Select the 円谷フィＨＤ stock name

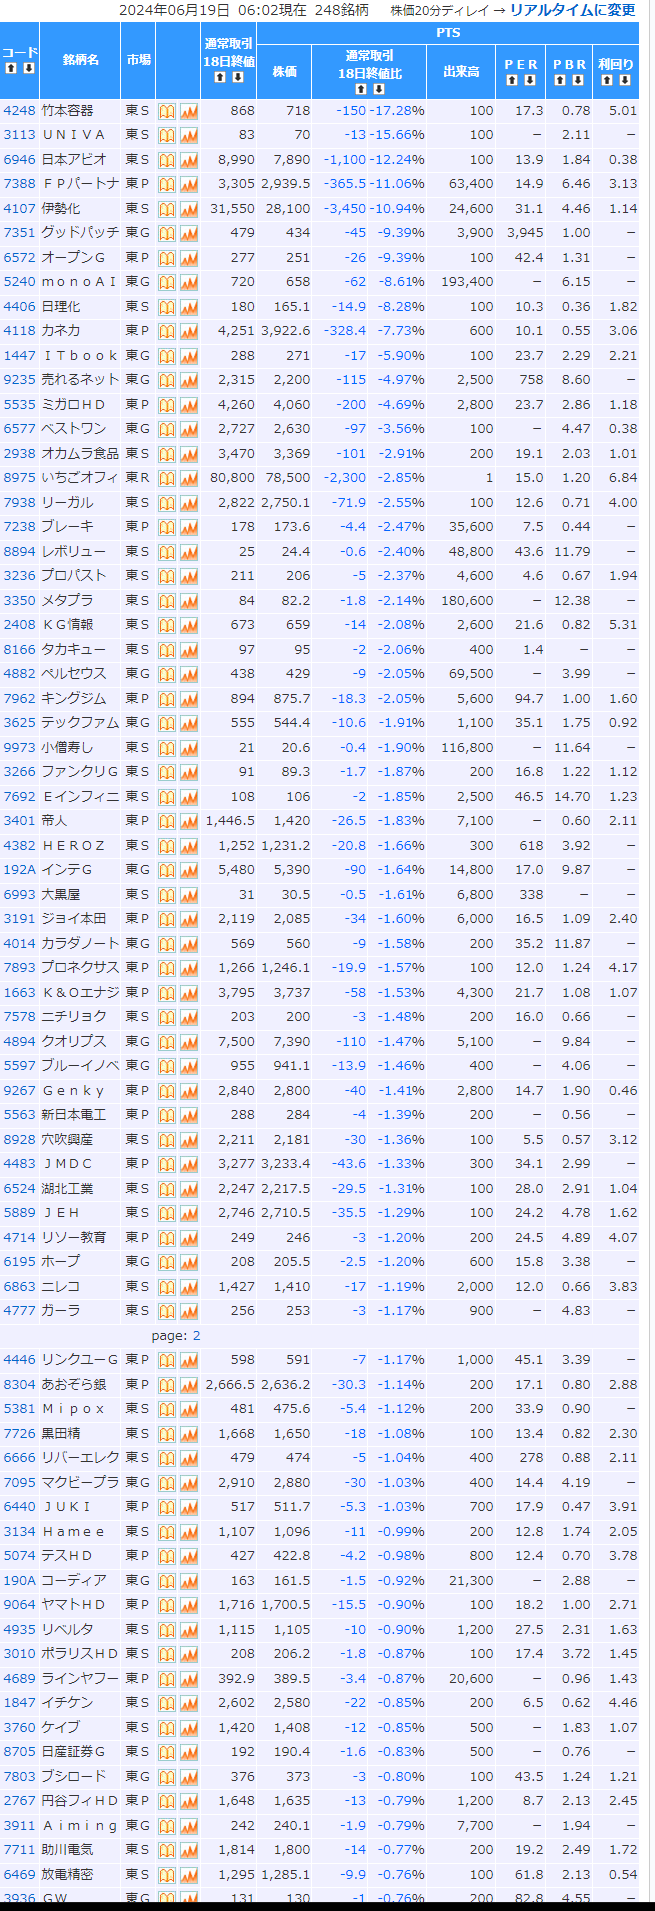coord(80,1801)
